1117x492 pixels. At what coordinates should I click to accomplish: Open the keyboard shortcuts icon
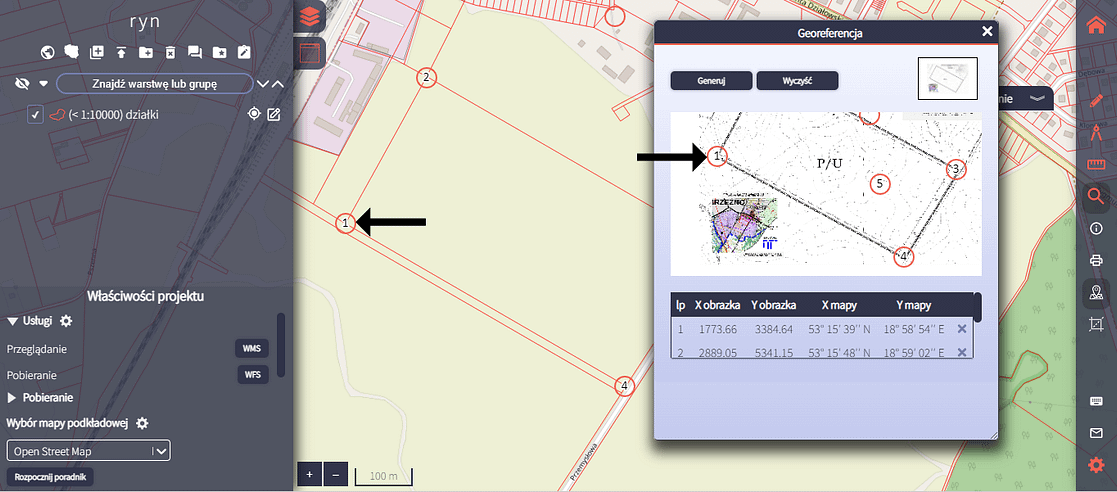[1096, 401]
